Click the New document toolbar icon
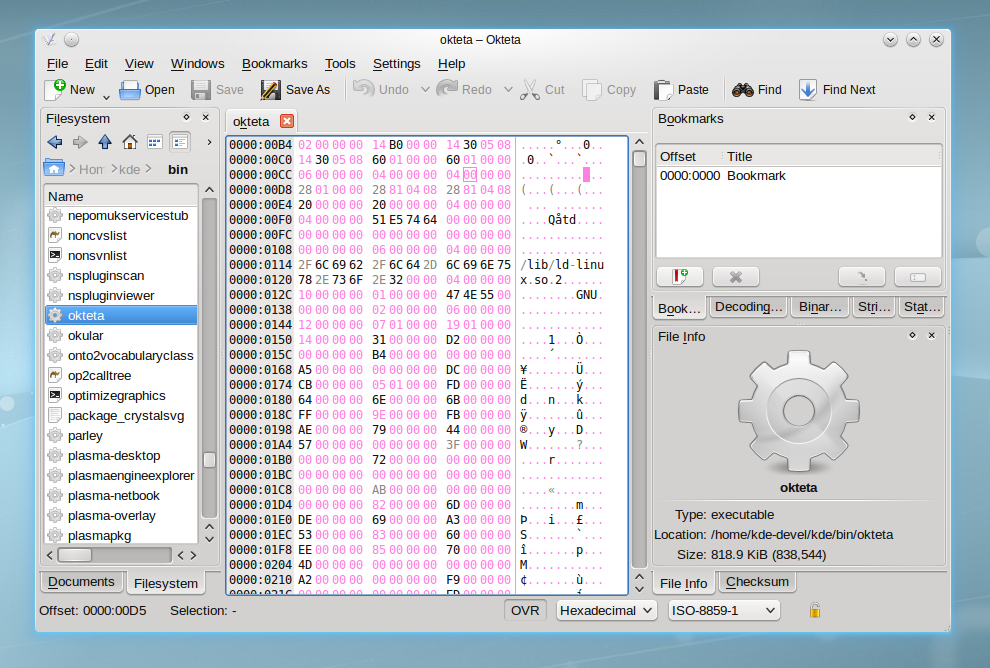The image size is (990, 668). coord(56,89)
